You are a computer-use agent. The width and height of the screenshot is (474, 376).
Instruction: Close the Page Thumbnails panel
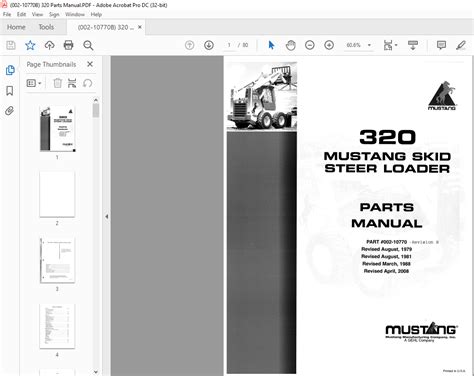click(x=90, y=64)
